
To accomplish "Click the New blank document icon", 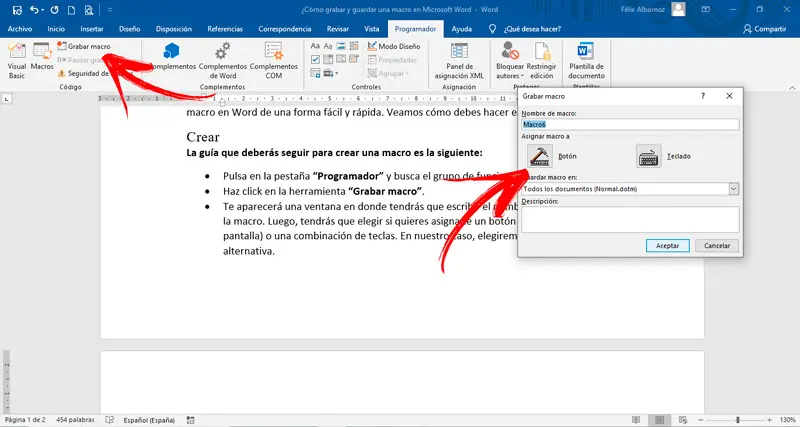I will tap(72, 10).
